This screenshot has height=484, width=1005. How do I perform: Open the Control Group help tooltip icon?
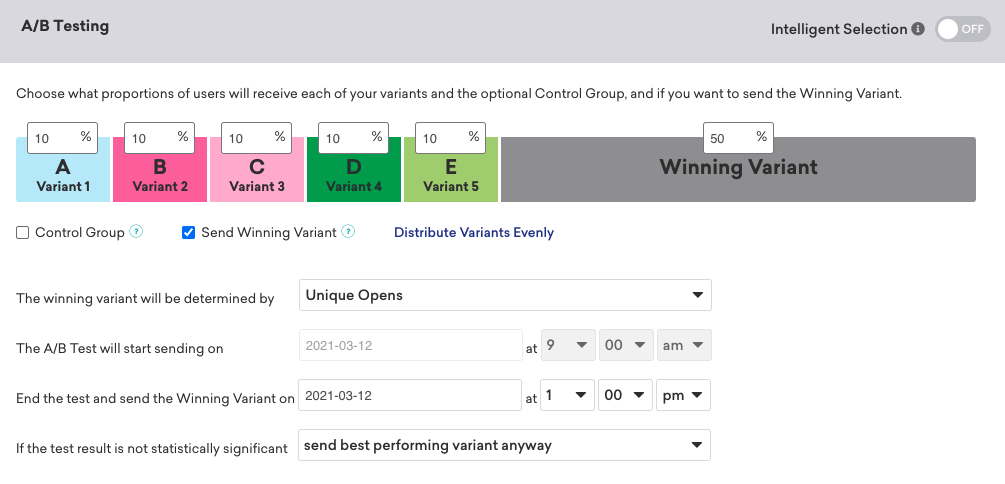point(136,231)
